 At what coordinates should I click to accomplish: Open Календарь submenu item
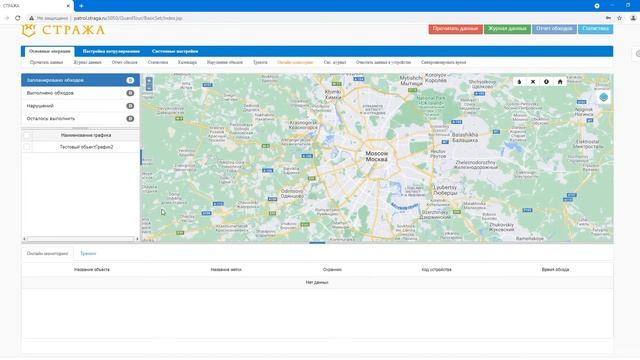click(x=187, y=62)
